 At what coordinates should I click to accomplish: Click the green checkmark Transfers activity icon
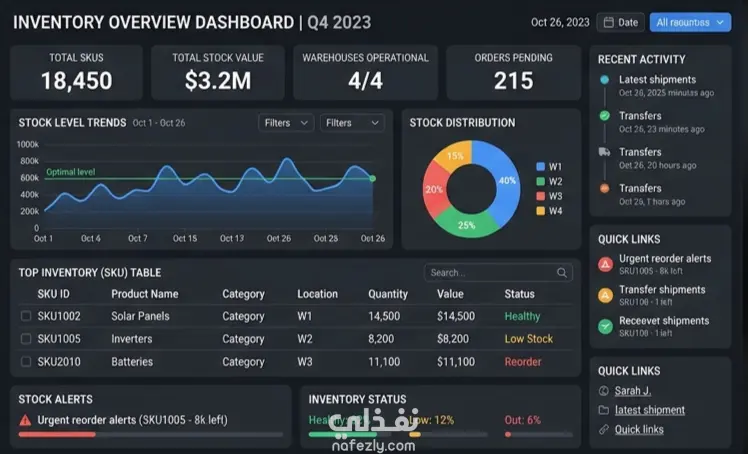[x=604, y=115]
